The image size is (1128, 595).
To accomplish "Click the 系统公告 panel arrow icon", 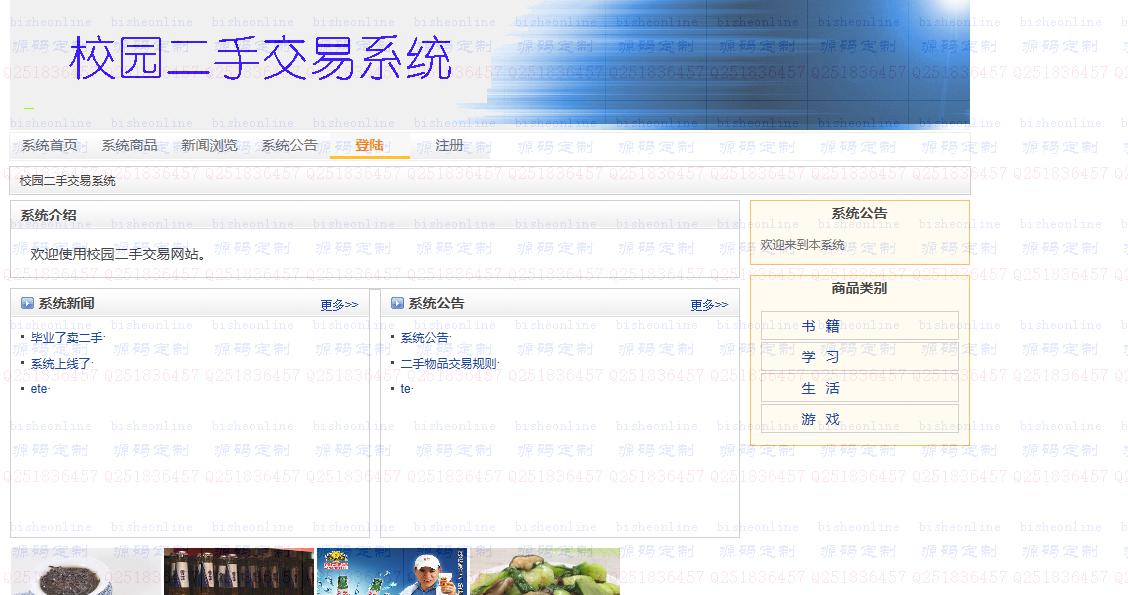I will (x=397, y=303).
